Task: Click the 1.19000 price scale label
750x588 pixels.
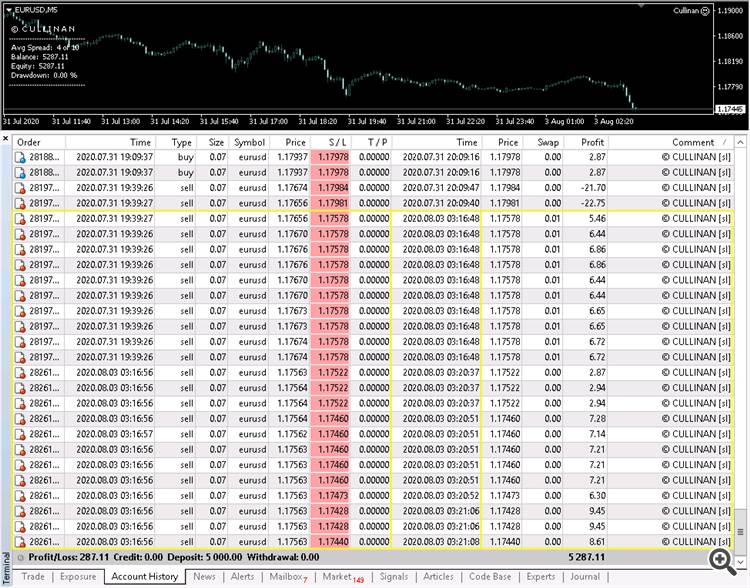Action: [x=732, y=11]
